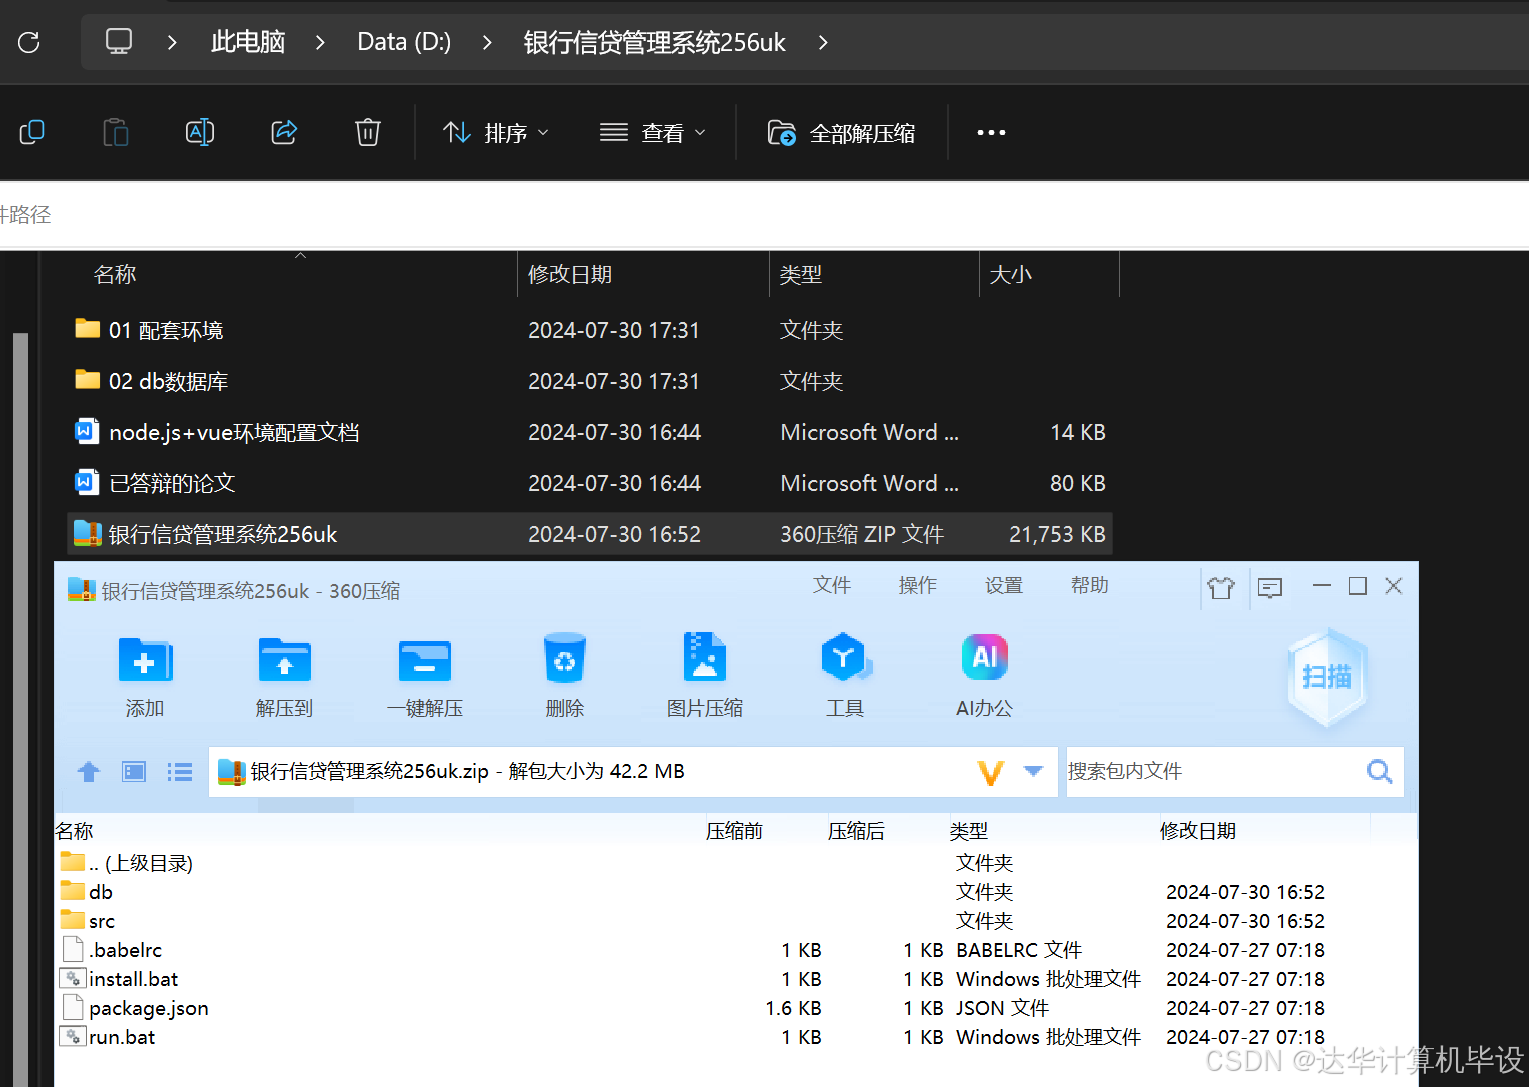Open the 文件 menu in 360压缩

coord(832,585)
